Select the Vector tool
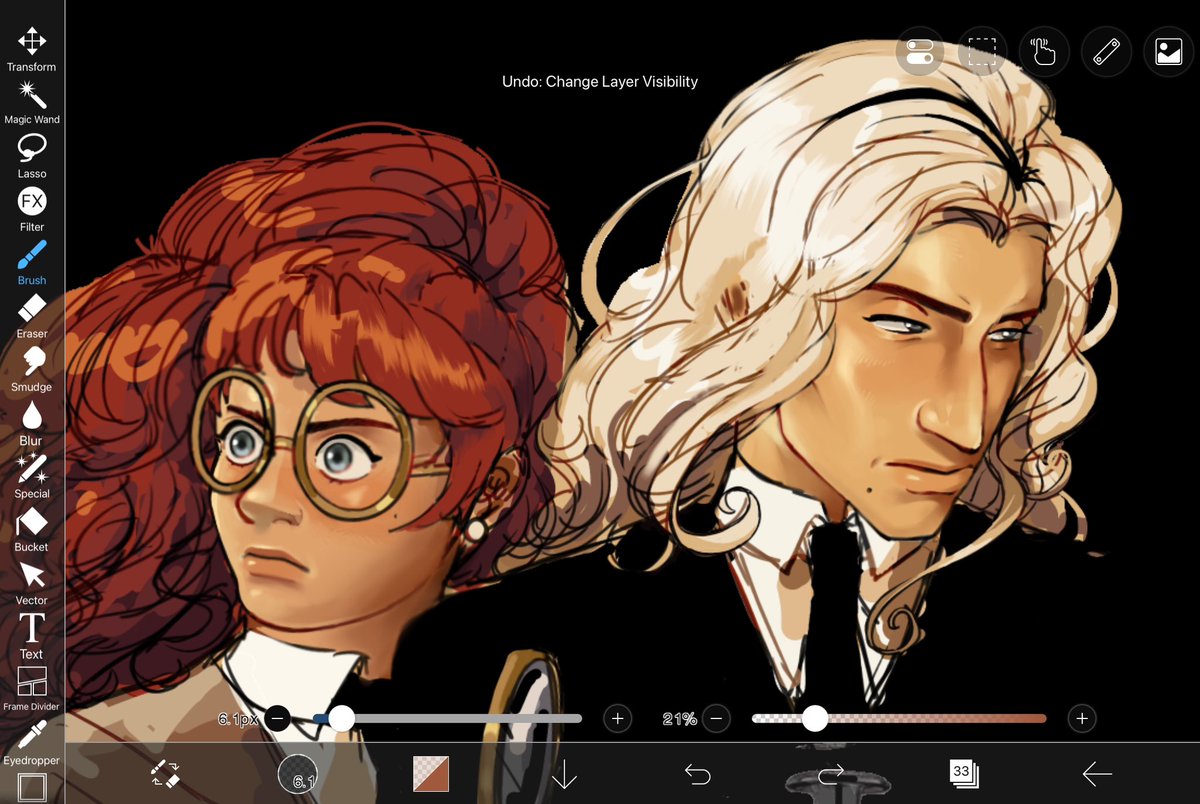 point(32,584)
